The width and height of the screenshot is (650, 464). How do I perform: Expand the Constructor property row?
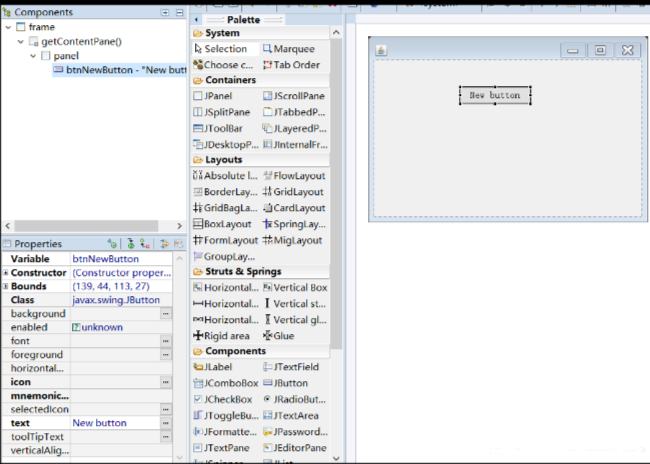tap(5, 273)
